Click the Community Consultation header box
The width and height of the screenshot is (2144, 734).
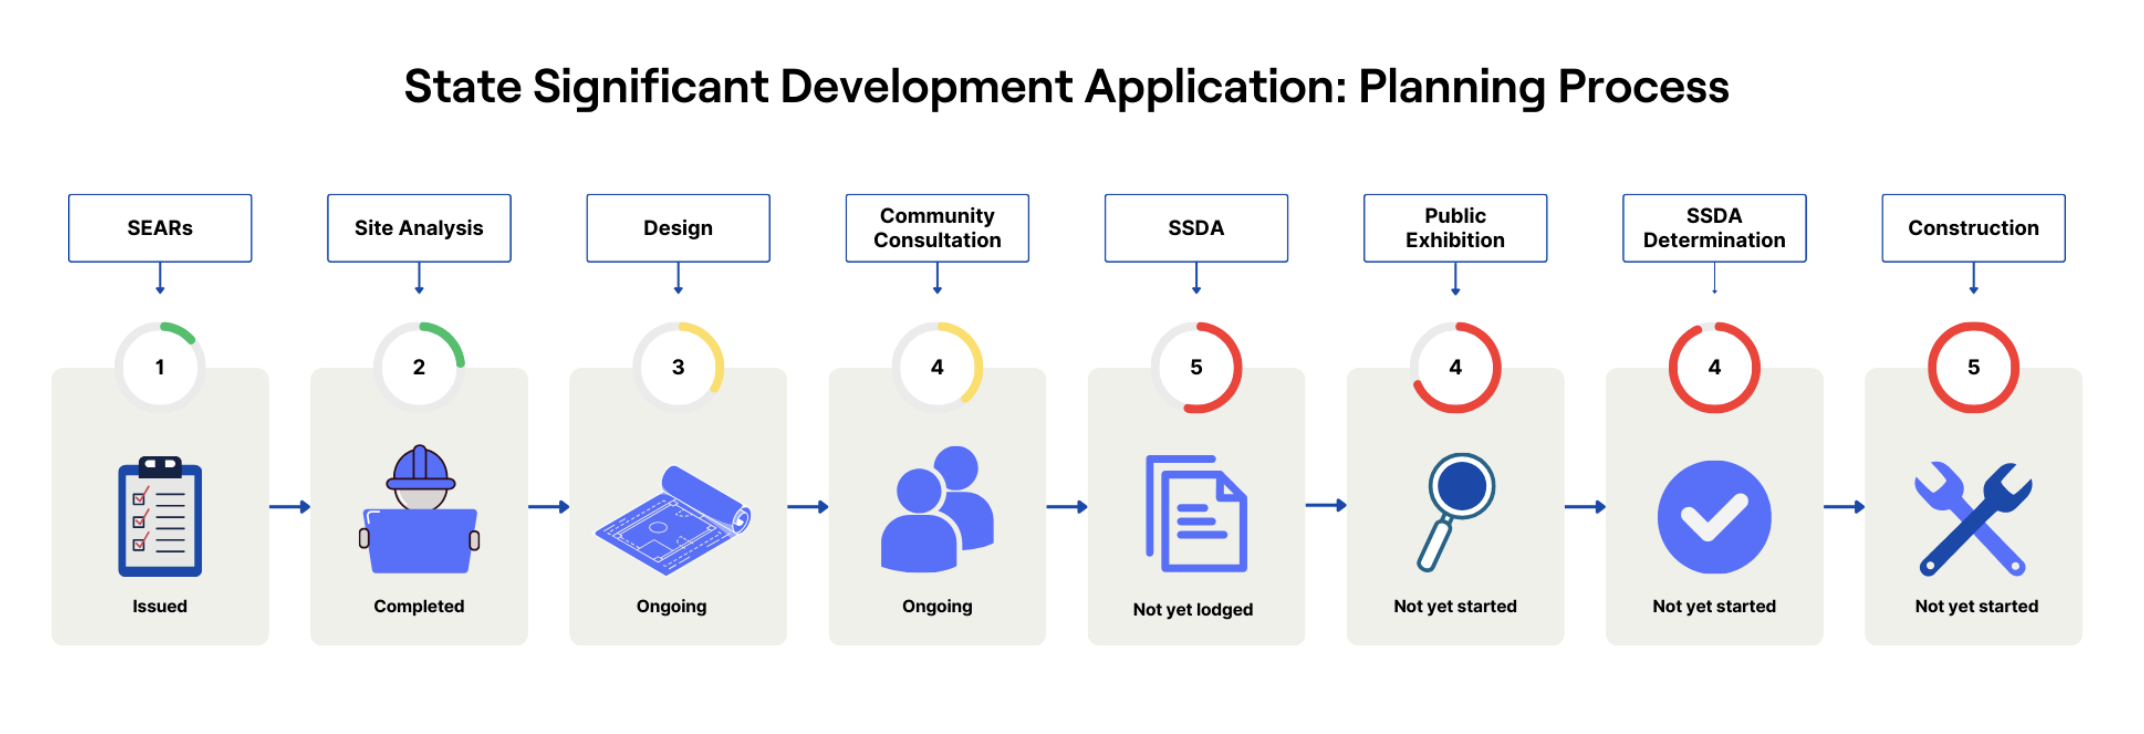coord(937,228)
